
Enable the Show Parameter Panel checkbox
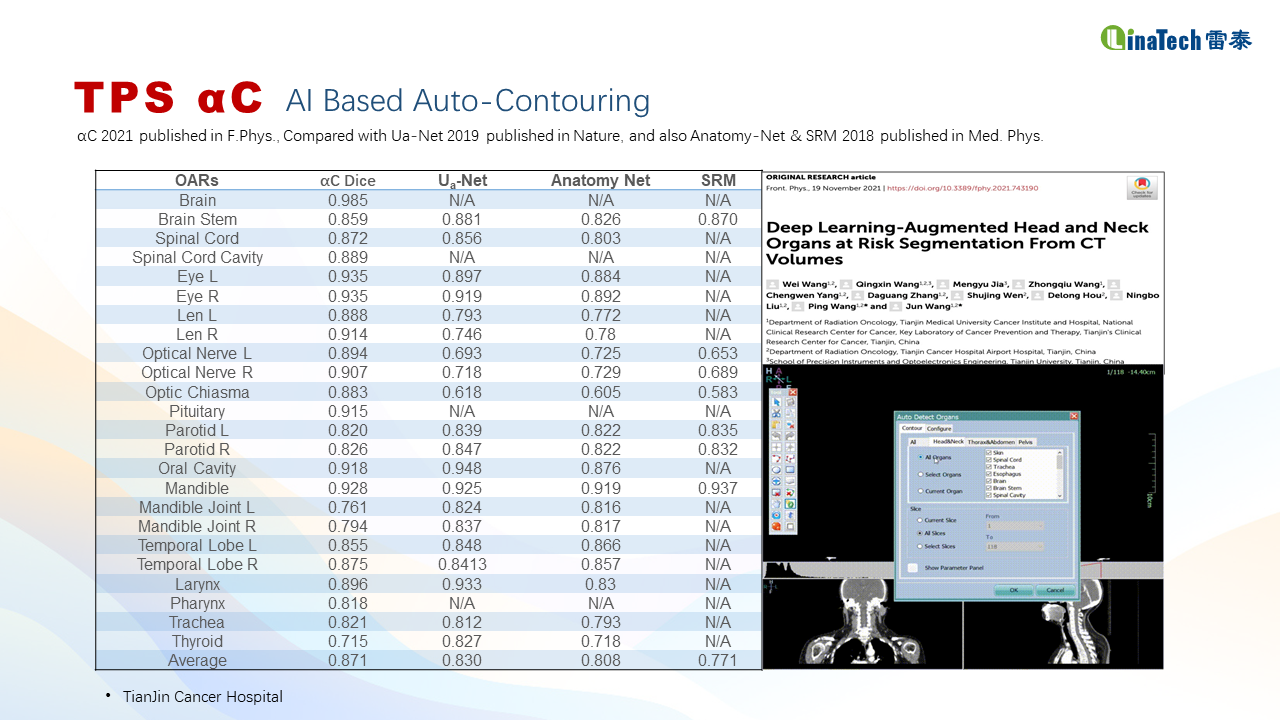click(x=912, y=568)
